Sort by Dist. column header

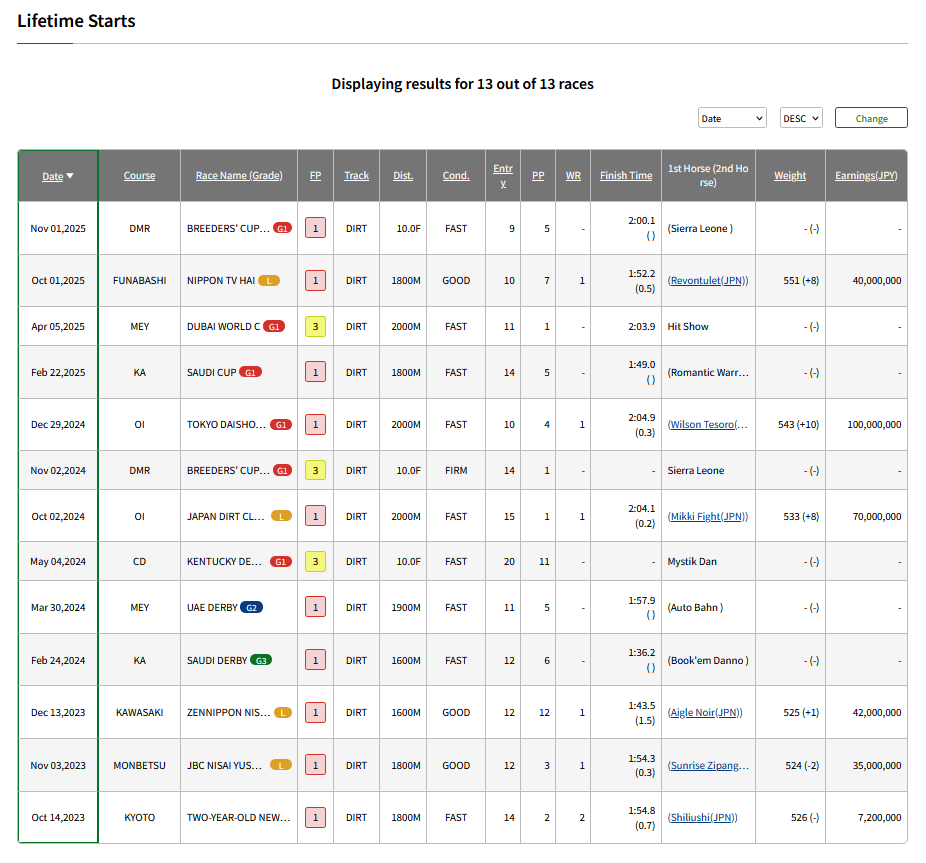[x=403, y=175]
